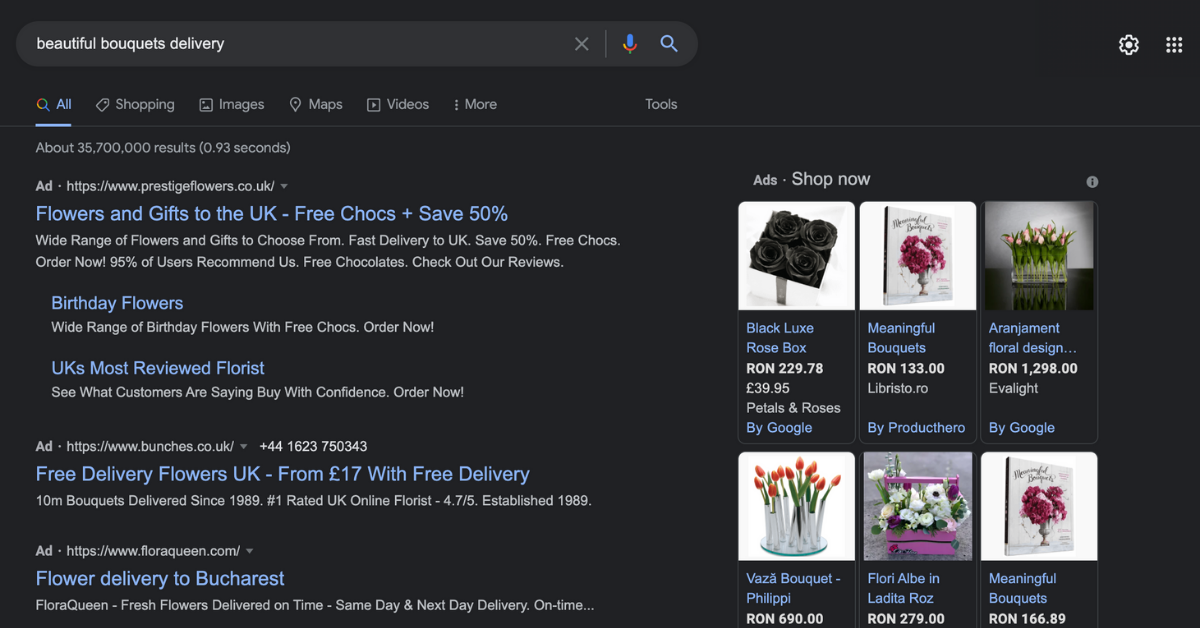
Task: Switch to the Images tab
Action: [x=232, y=105]
